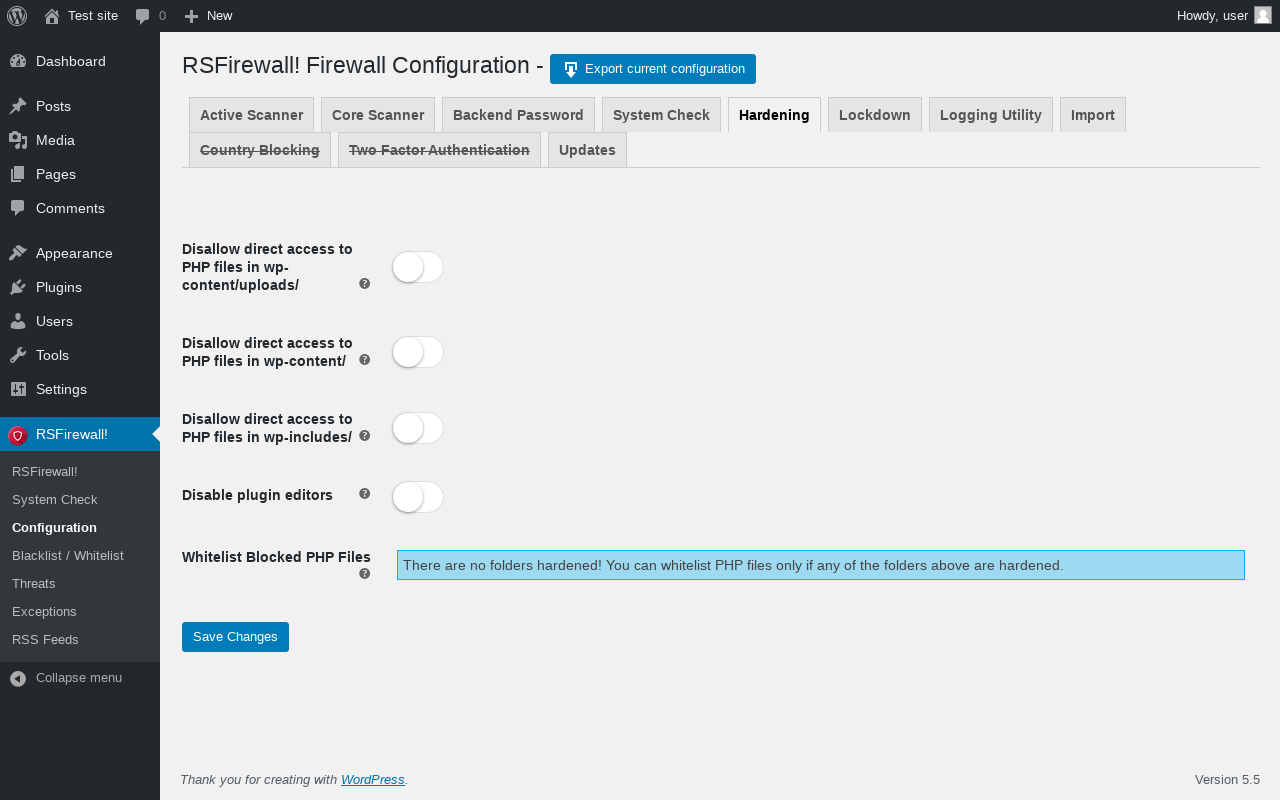Click the WordPress logo icon
This screenshot has width=1280, height=800.
tap(17, 16)
